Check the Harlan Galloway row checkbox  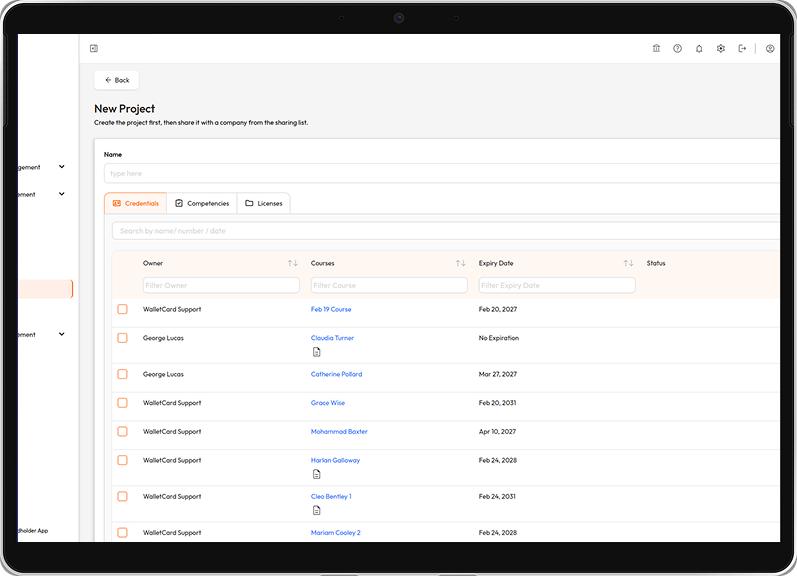pyautogui.click(x=122, y=460)
